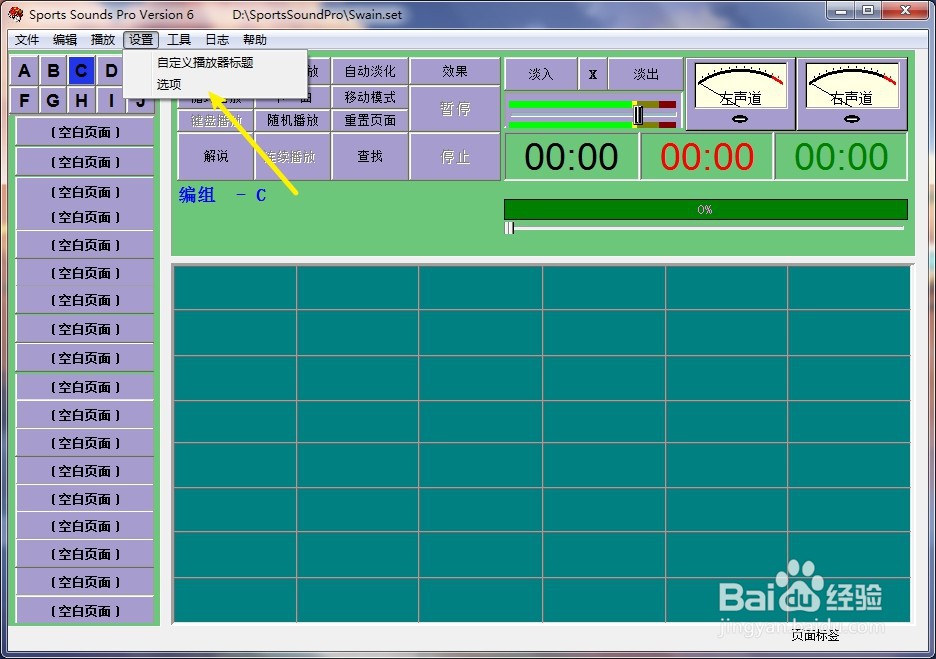Open the 播放 menu
The width and height of the screenshot is (936, 659).
point(103,40)
